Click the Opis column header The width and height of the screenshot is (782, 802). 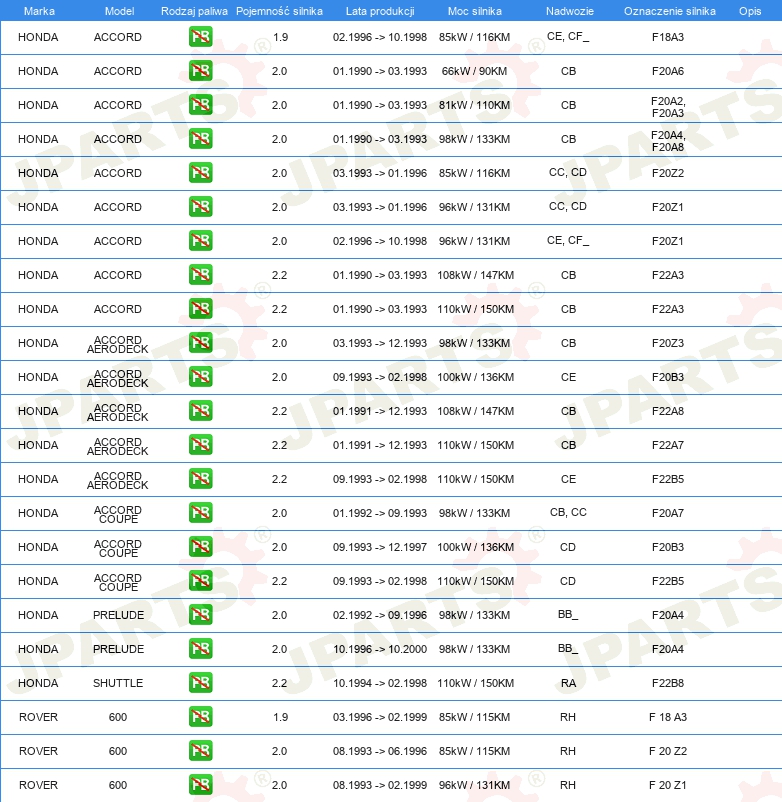coord(750,11)
